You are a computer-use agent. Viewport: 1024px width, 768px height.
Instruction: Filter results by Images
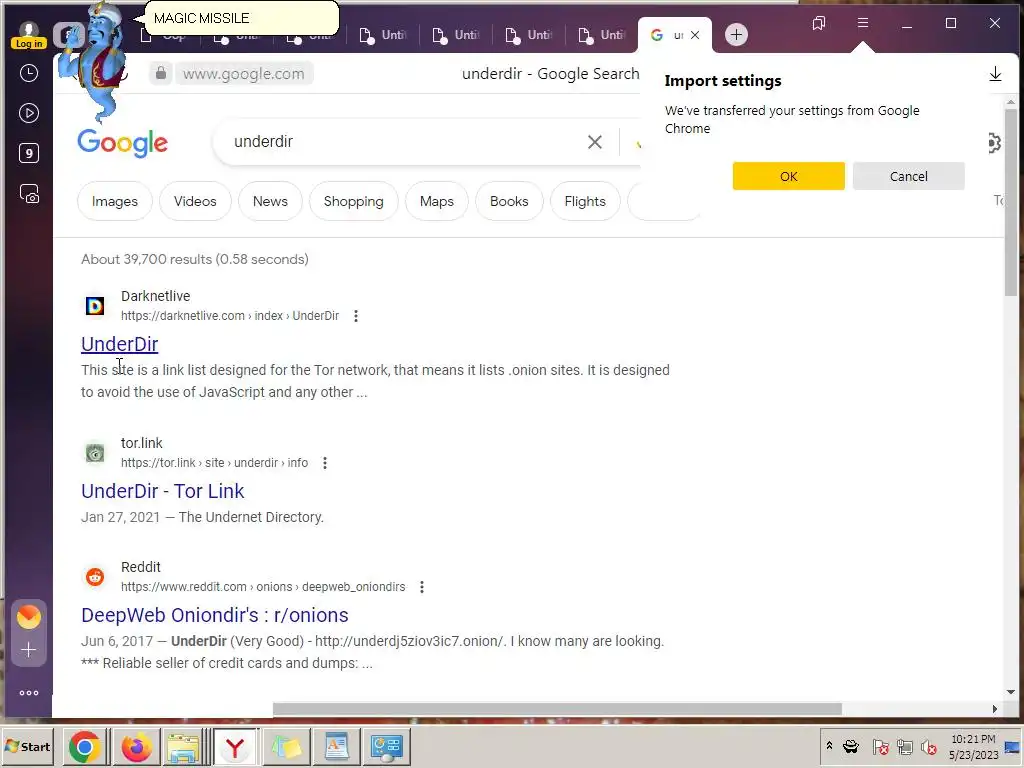[x=115, y=201]
